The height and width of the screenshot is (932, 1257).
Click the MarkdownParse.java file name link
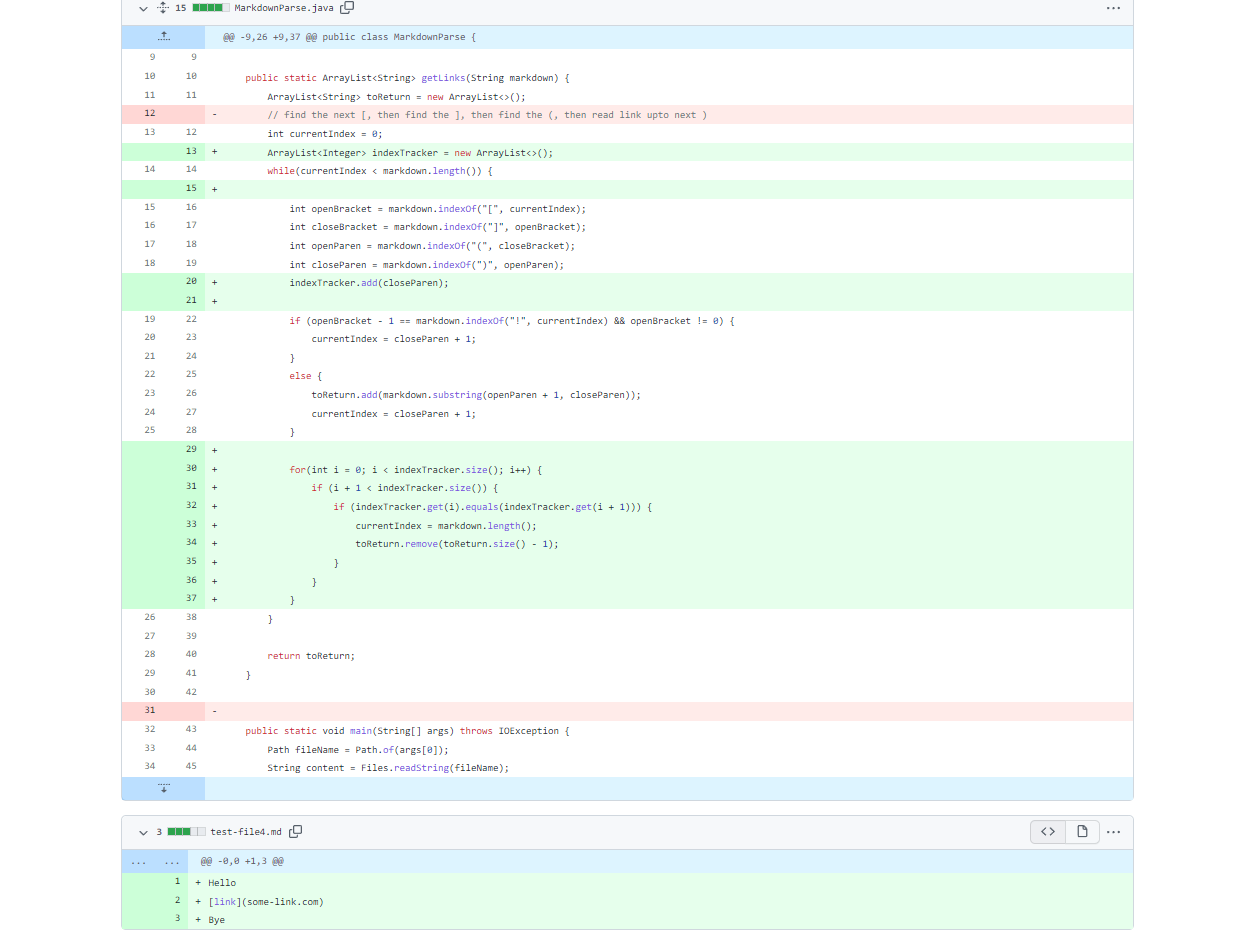point(284,8)
